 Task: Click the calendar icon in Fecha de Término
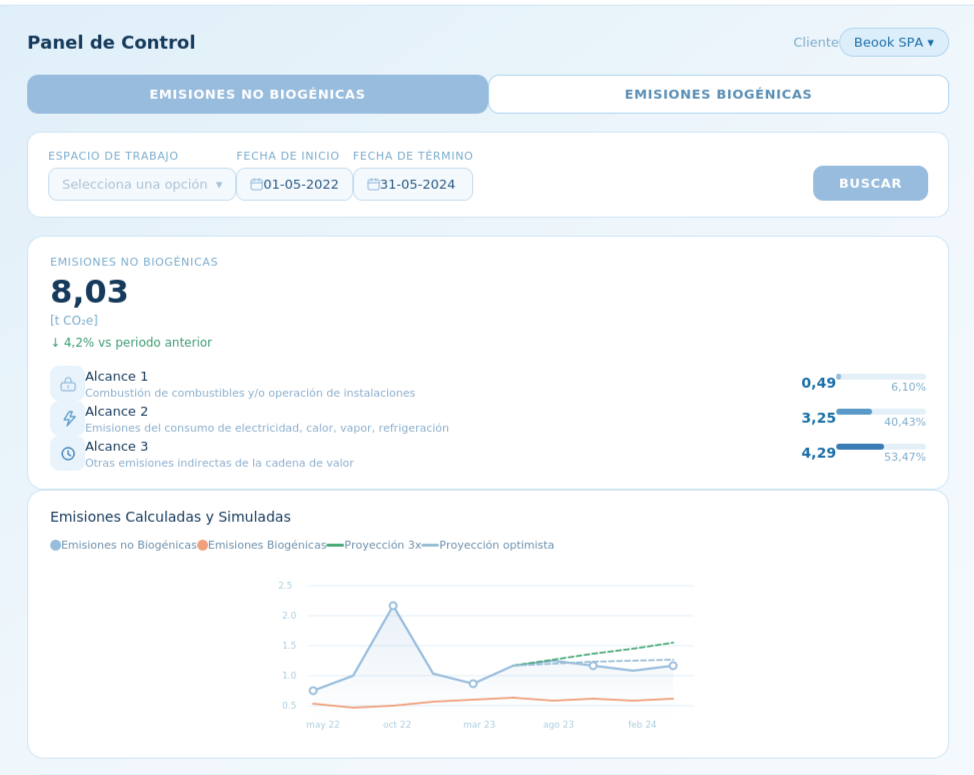point(373,184)
